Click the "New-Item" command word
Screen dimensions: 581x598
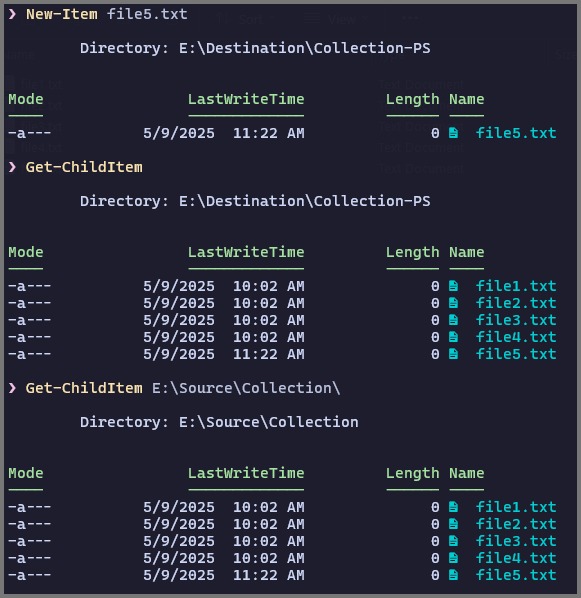coord(61,14)
